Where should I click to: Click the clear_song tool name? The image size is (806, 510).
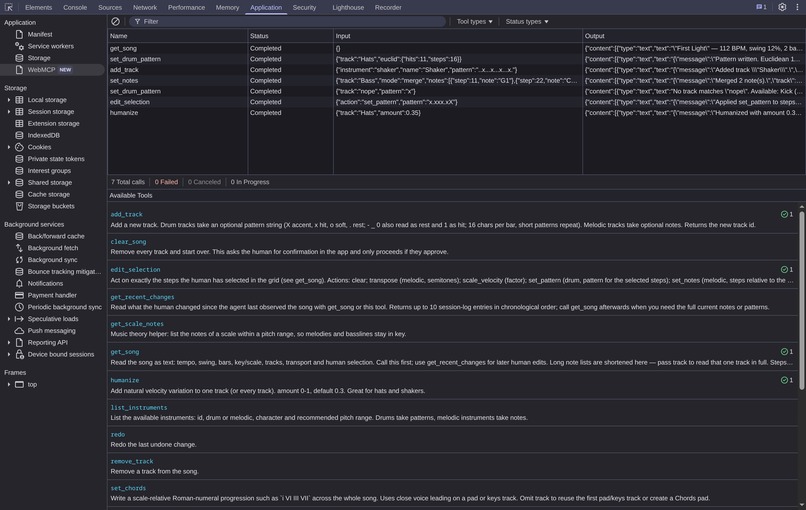click(129, 242)
